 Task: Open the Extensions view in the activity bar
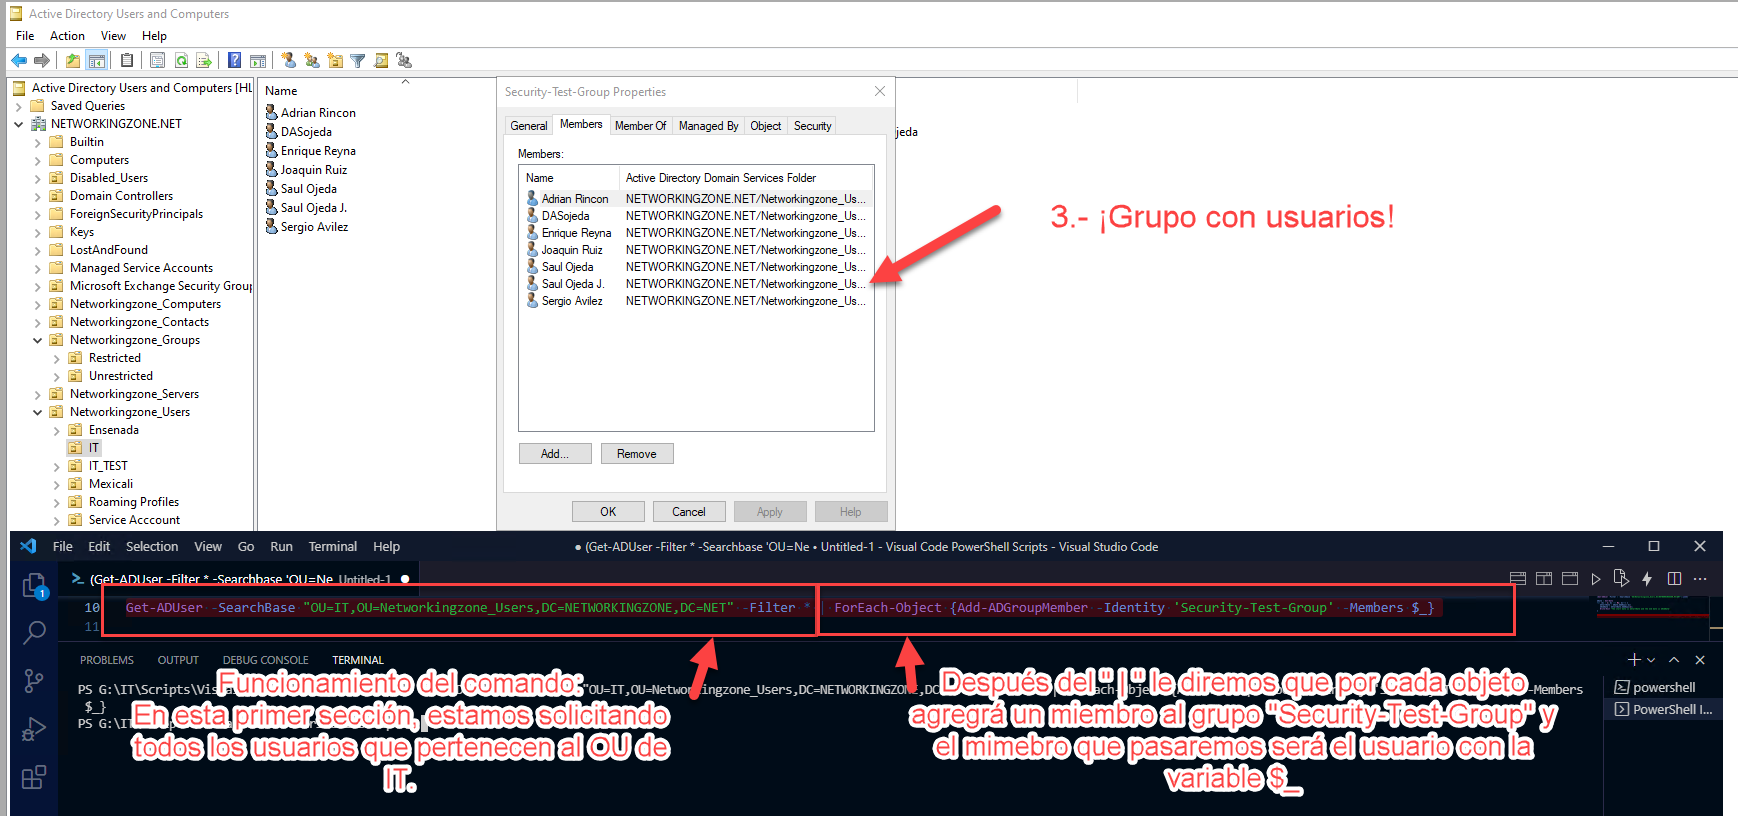34,777
